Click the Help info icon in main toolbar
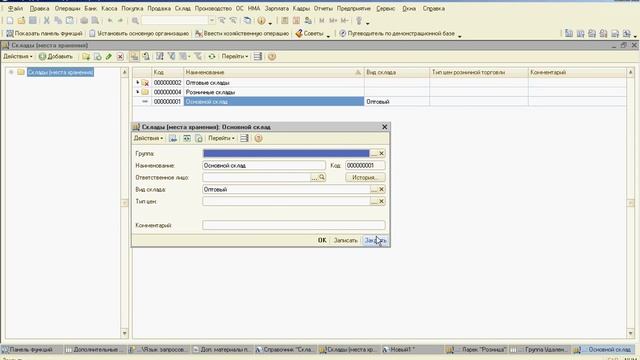This screenshot has height=360, width=640. click(x=261, y=20)
